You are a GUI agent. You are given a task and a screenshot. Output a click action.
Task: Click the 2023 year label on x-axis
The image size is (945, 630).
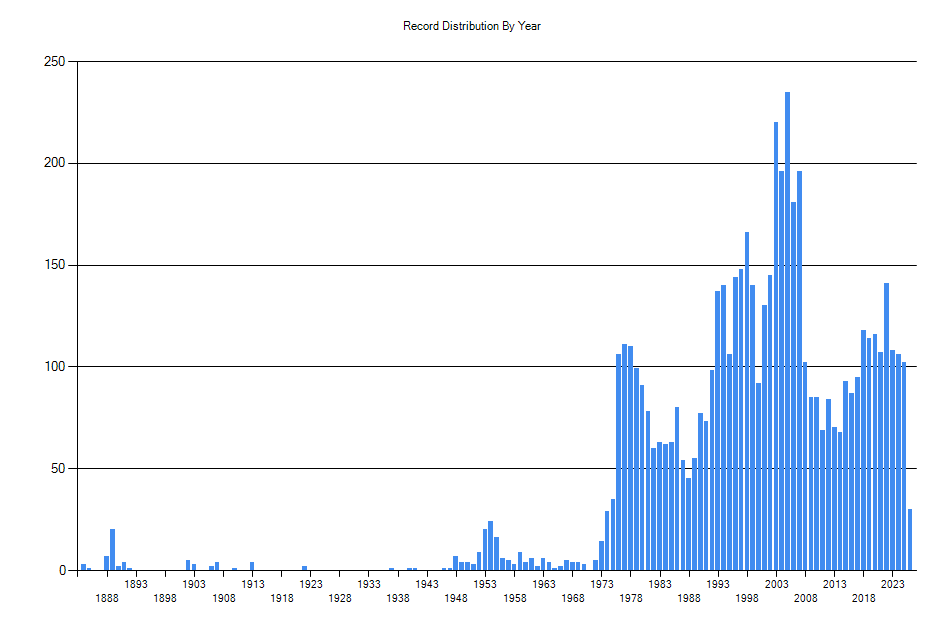(x=893, y=584)
